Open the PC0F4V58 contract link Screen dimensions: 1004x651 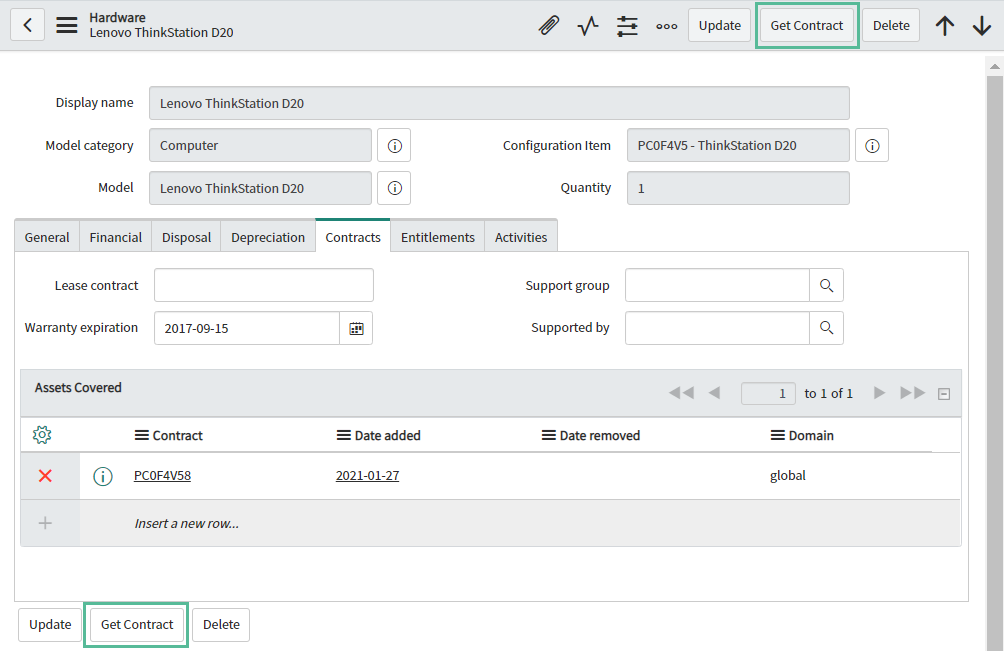tap(163, 476)
